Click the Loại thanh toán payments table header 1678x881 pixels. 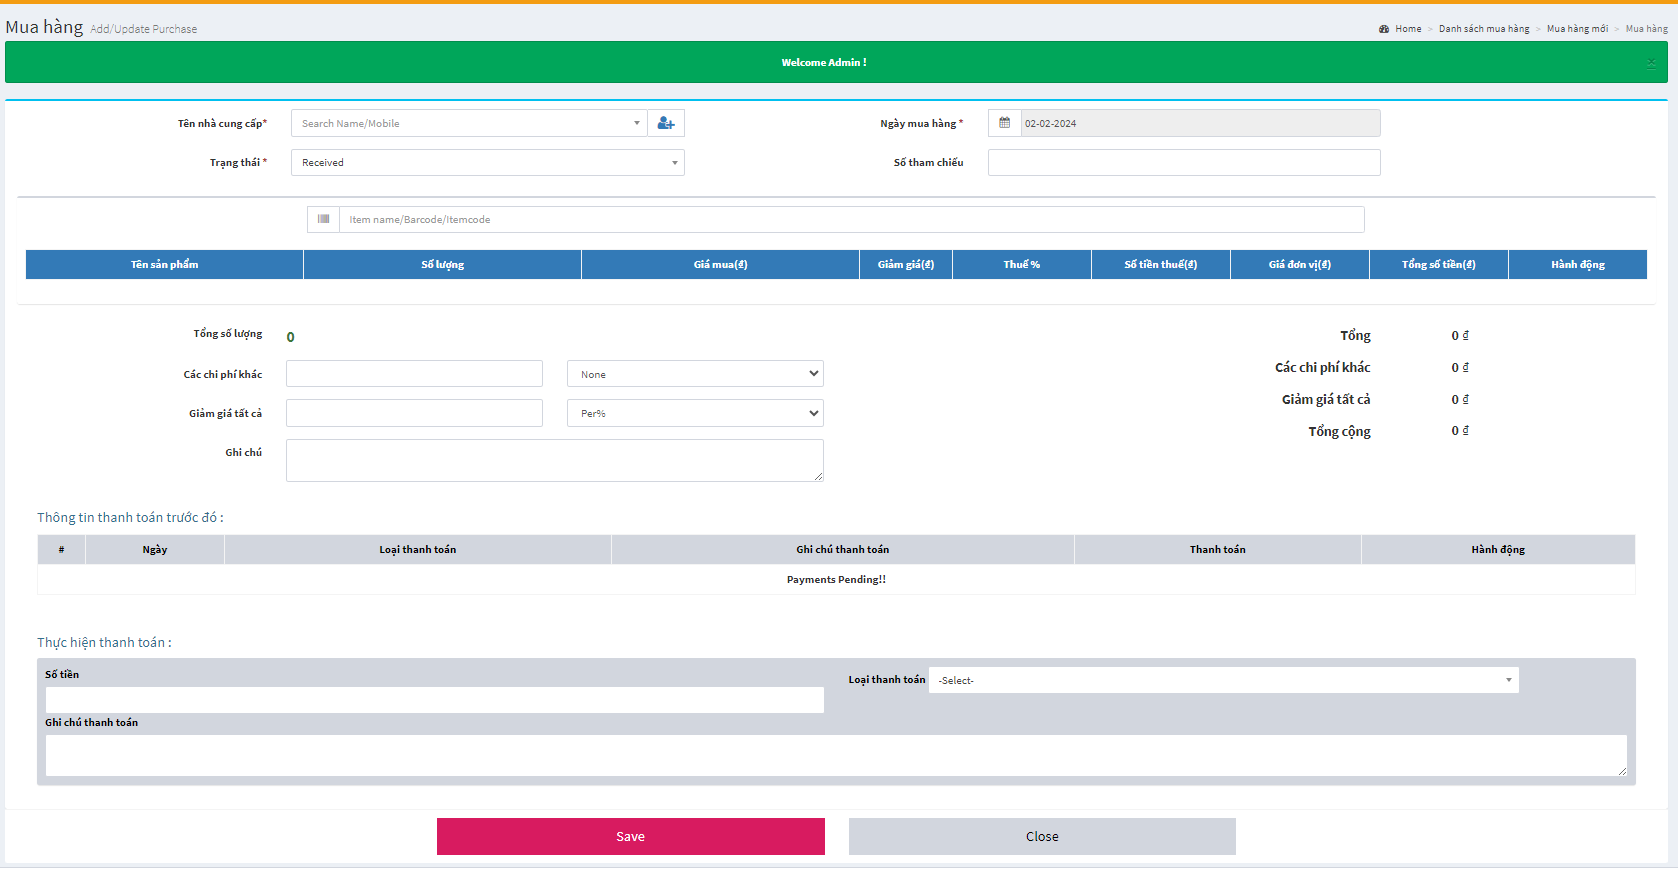(x=418, y=549)
